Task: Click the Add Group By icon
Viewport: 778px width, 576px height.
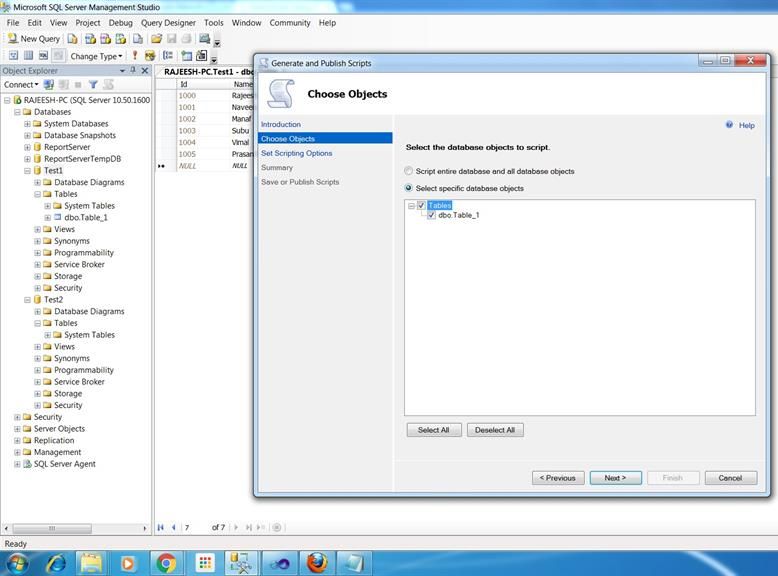Action: tap(168, 56)
